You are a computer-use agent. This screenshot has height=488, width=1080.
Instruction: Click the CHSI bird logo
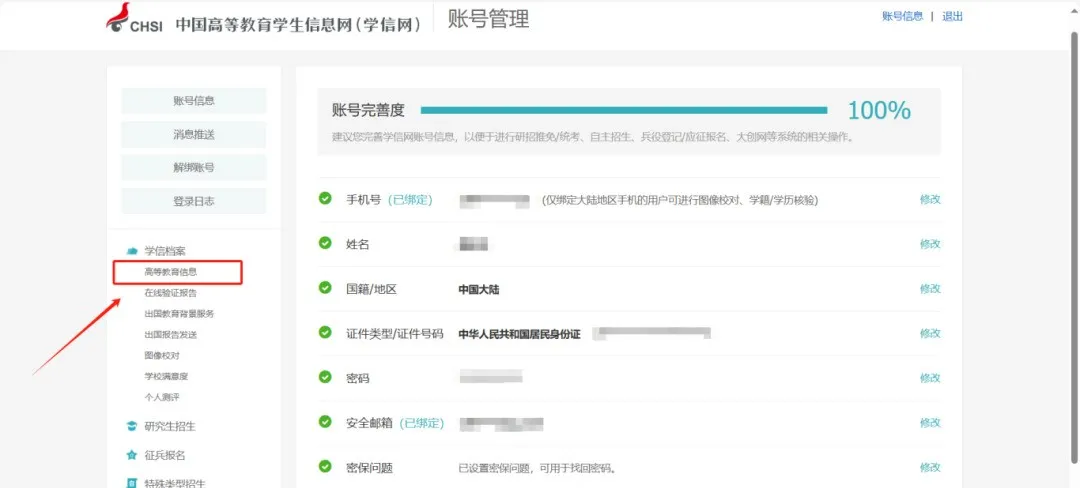[119, 17]
